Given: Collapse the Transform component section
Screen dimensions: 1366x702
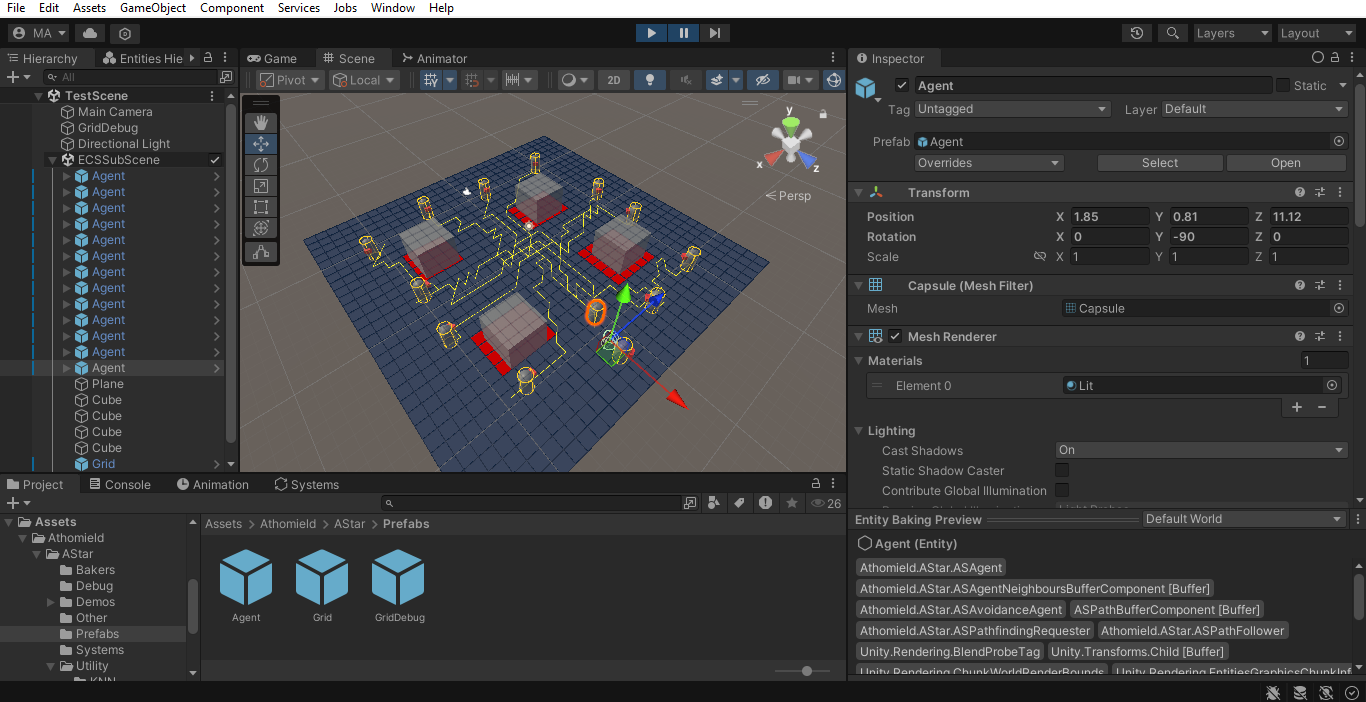Looking at the screenshot, I should coord(858,193).
